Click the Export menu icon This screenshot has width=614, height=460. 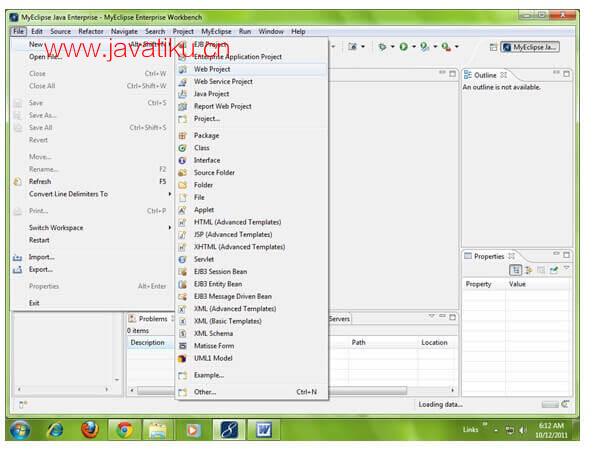click(x=18, y=270)
